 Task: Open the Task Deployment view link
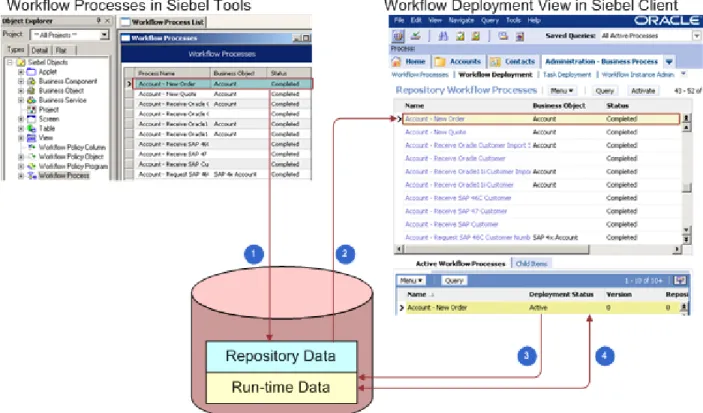point(567,74)
